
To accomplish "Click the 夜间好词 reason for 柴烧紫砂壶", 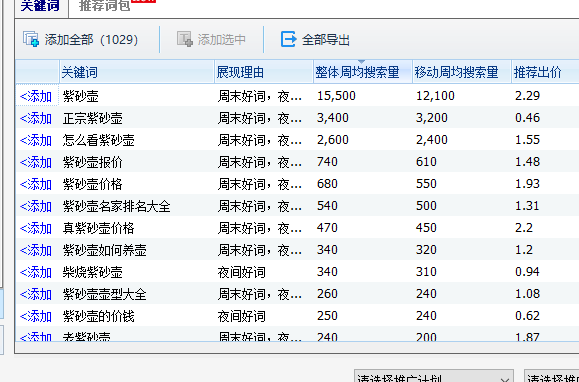I will pos(241,272).
